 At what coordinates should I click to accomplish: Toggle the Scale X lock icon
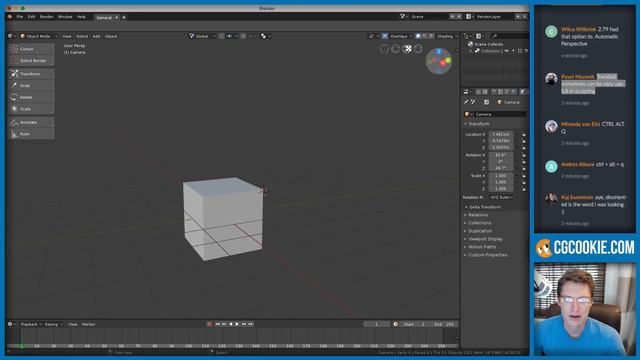pos(524,176)
